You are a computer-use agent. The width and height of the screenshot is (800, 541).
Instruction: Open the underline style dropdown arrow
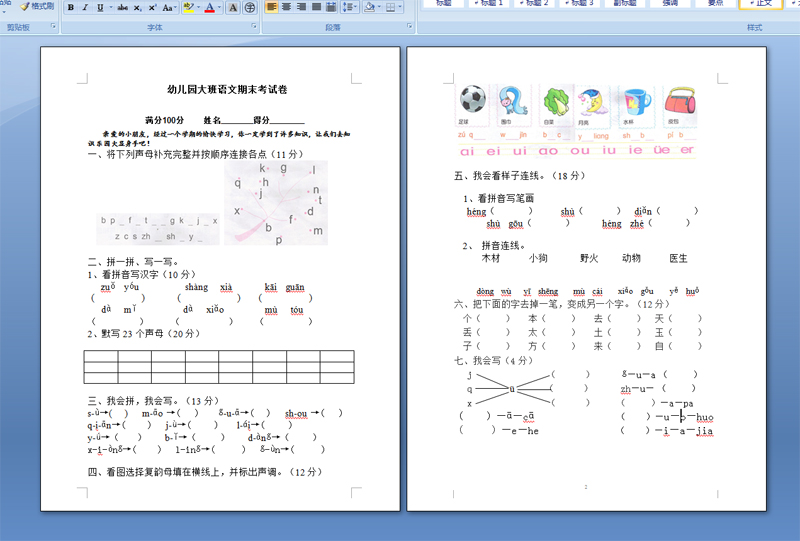(111, 7)
